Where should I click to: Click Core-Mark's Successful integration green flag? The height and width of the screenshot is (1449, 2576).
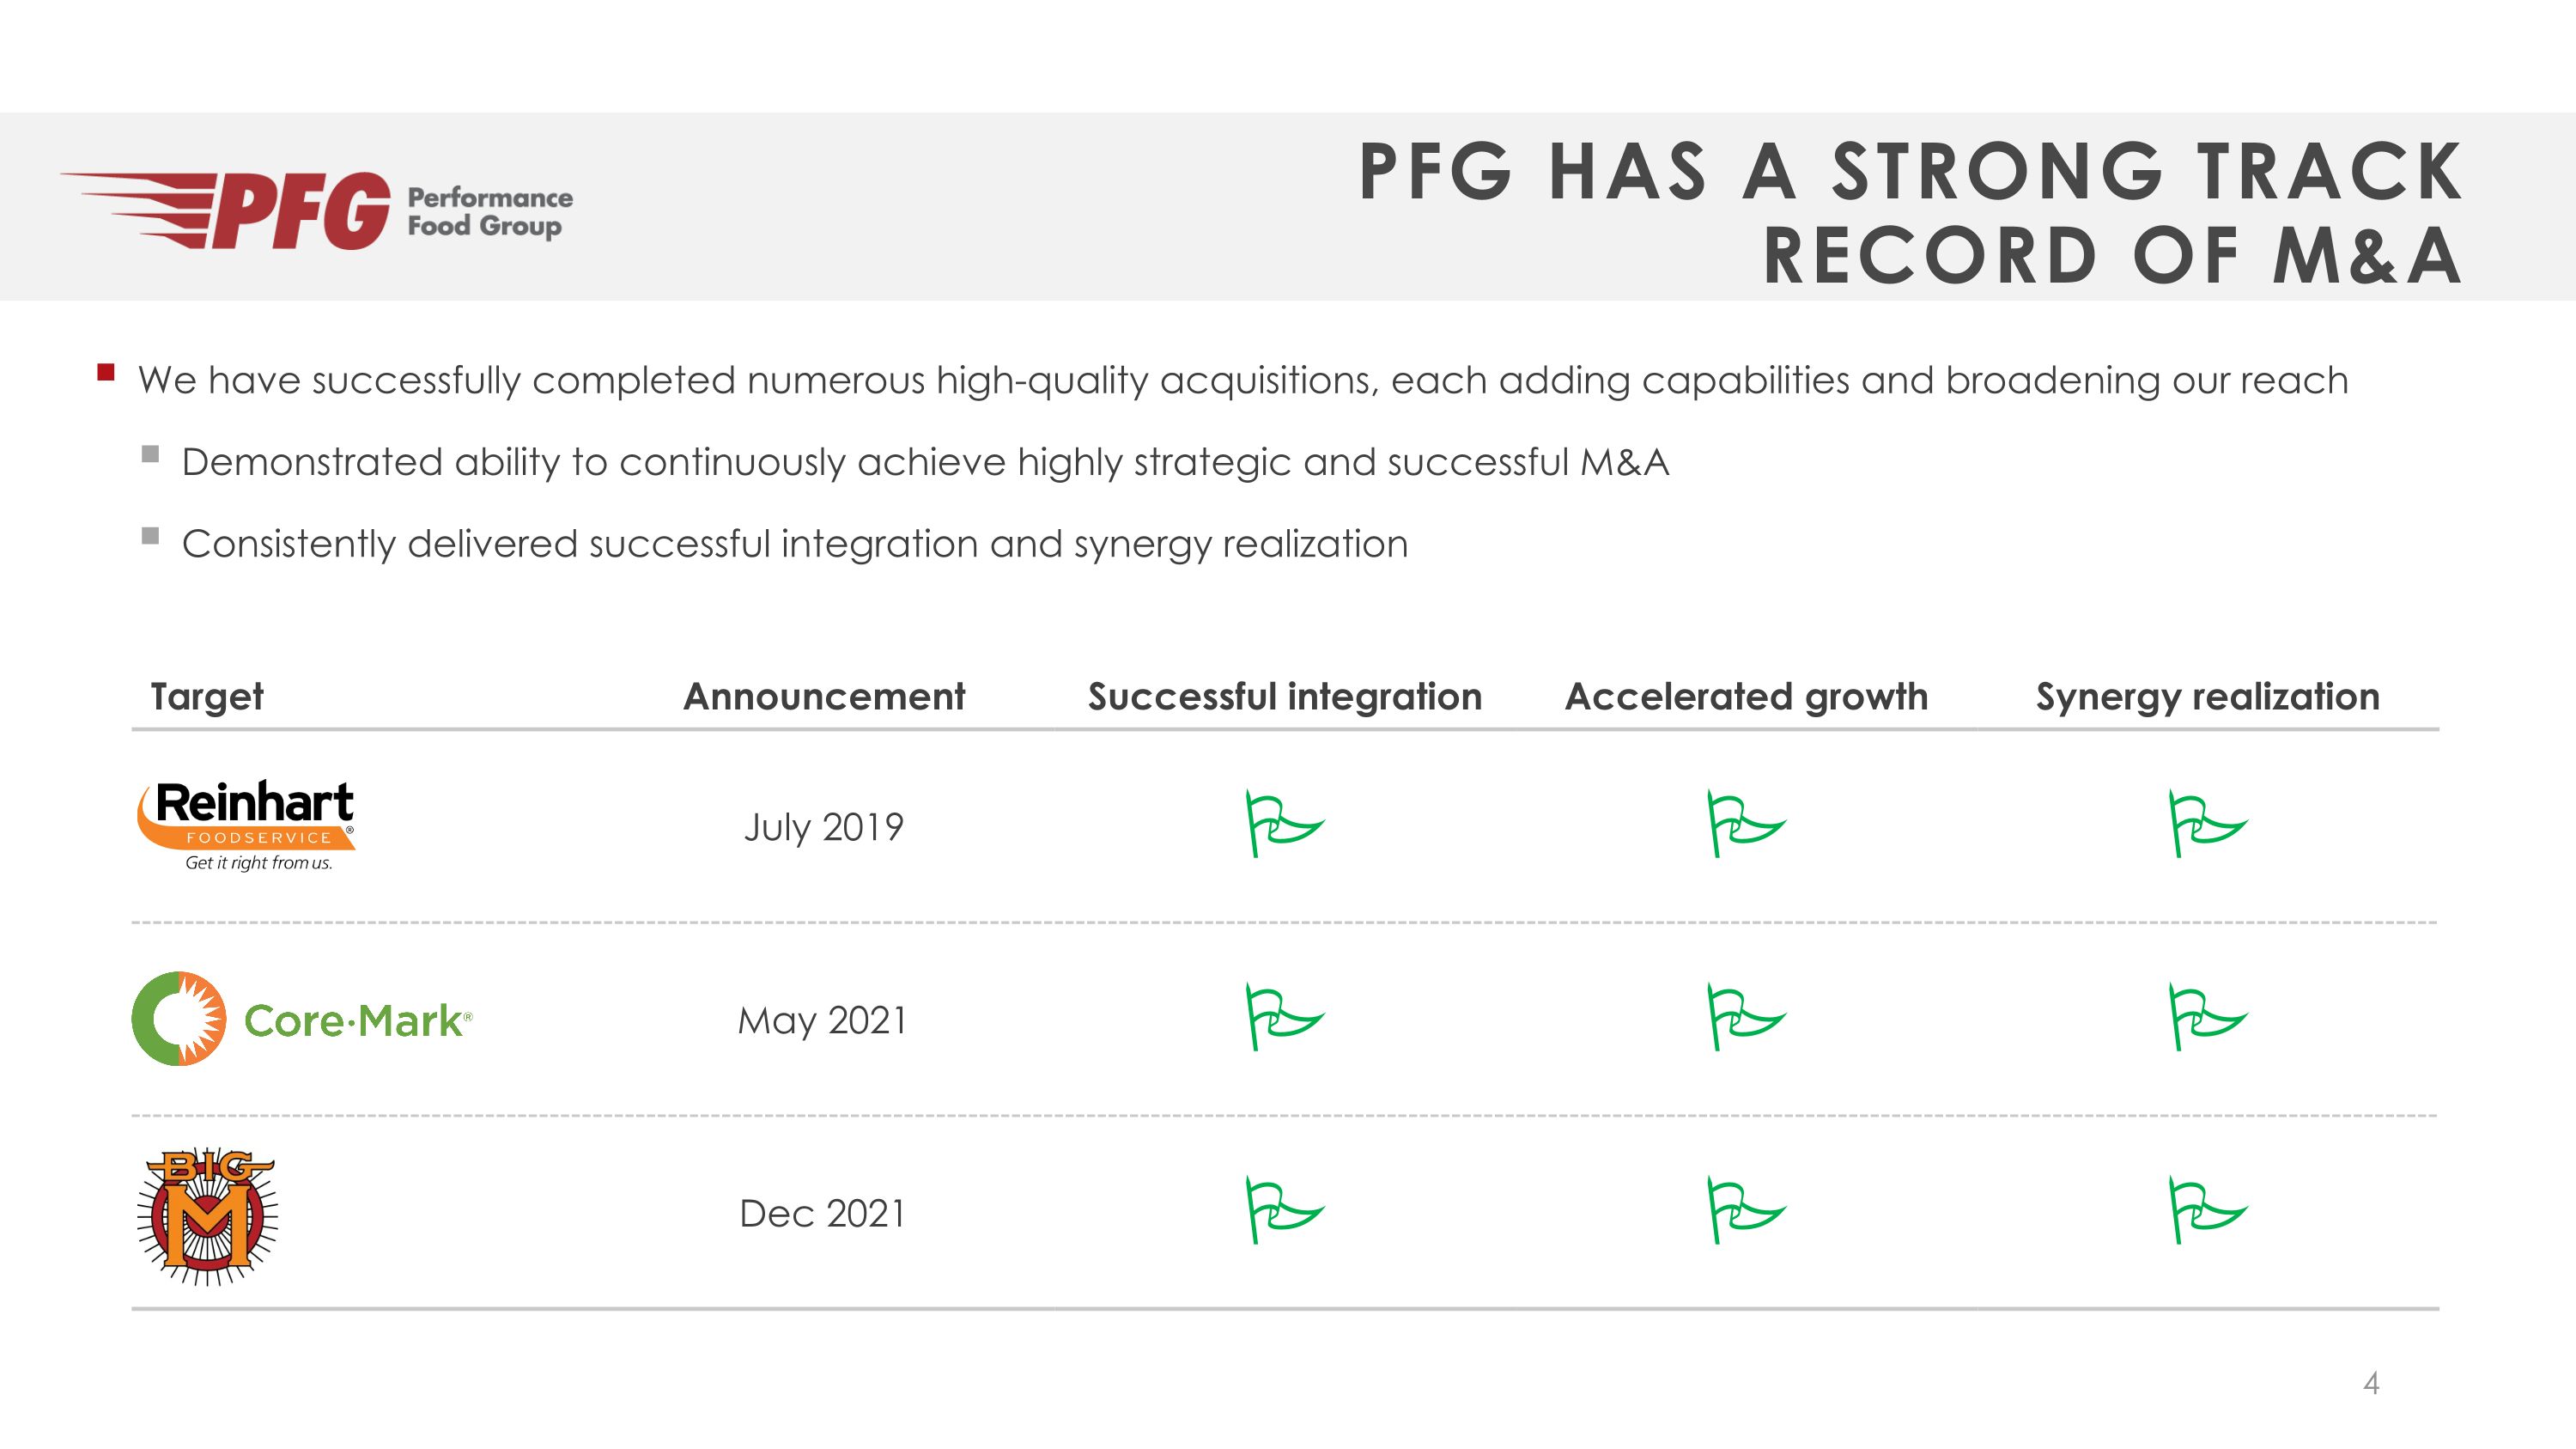point(1283,1017)
